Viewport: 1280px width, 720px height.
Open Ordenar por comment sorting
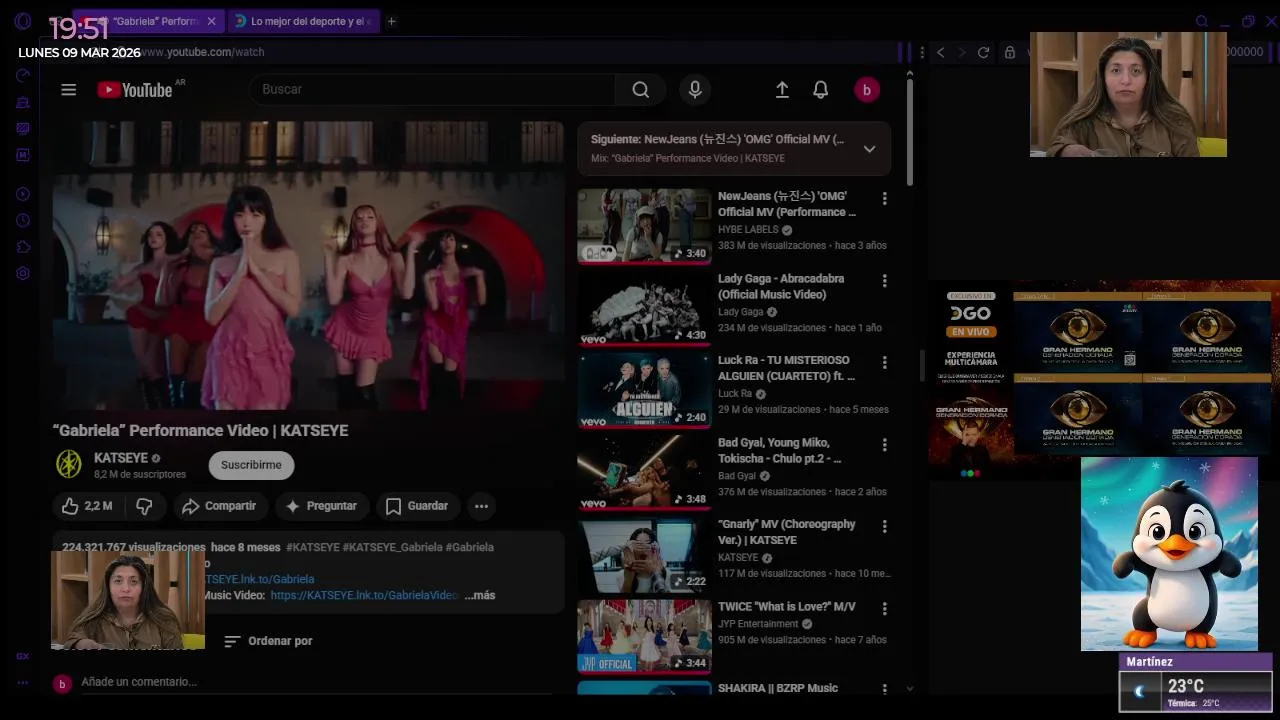click(268, 641)
